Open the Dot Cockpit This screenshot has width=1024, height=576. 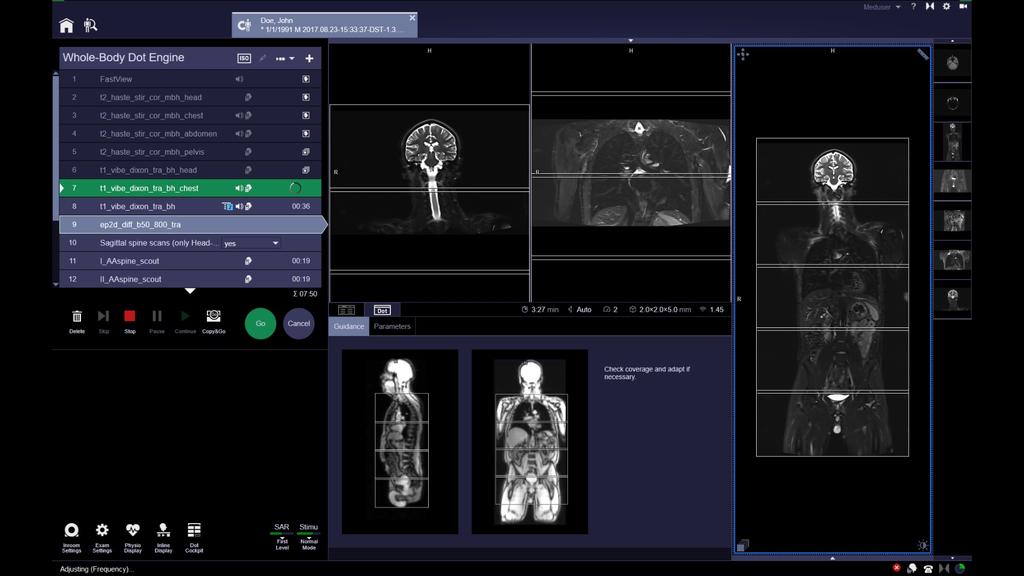point(194,535)
